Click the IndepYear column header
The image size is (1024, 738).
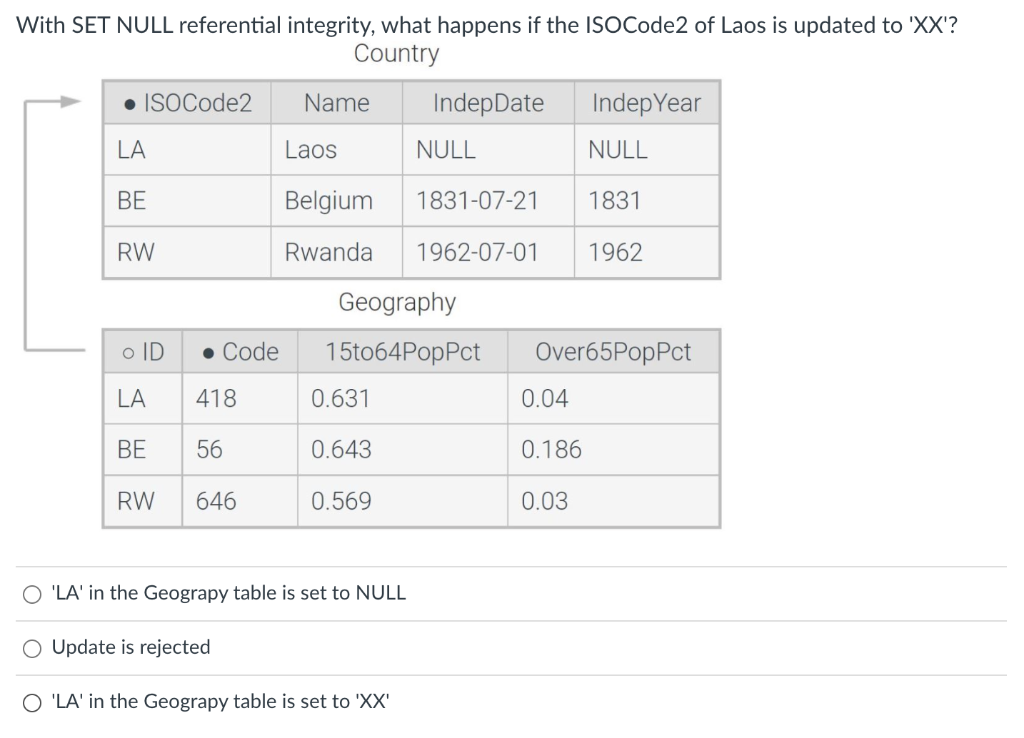click(645, 102)
